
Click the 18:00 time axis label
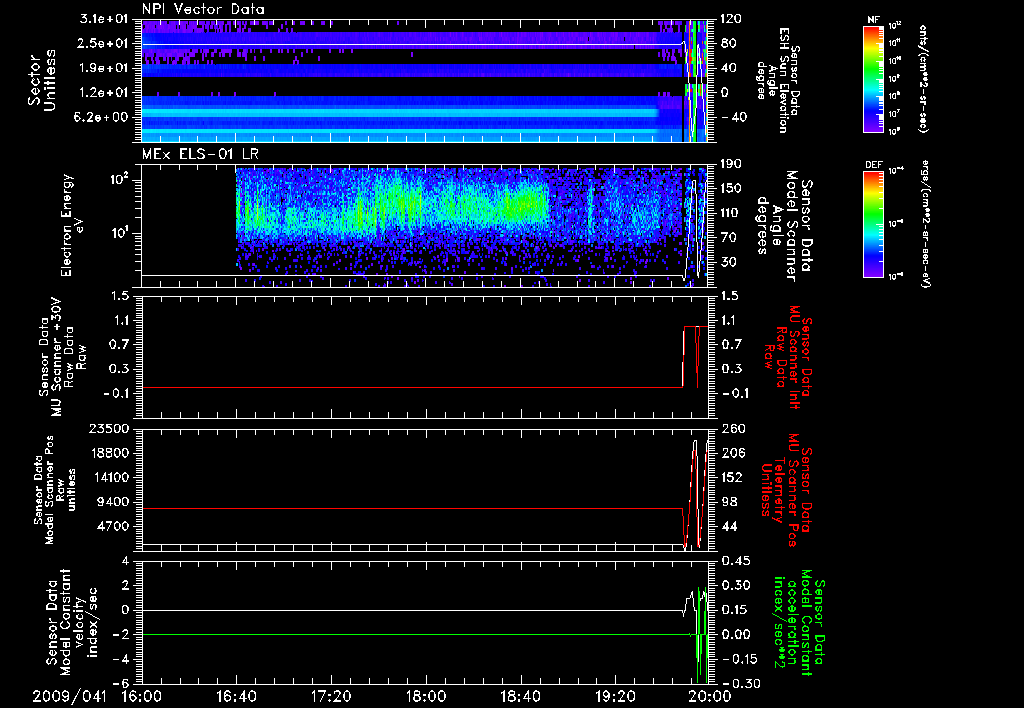tap(426, 697)
